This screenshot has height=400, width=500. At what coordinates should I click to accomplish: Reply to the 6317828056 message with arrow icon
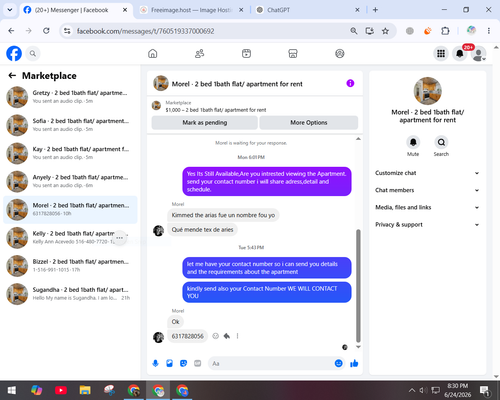click(x=227, y=336)
